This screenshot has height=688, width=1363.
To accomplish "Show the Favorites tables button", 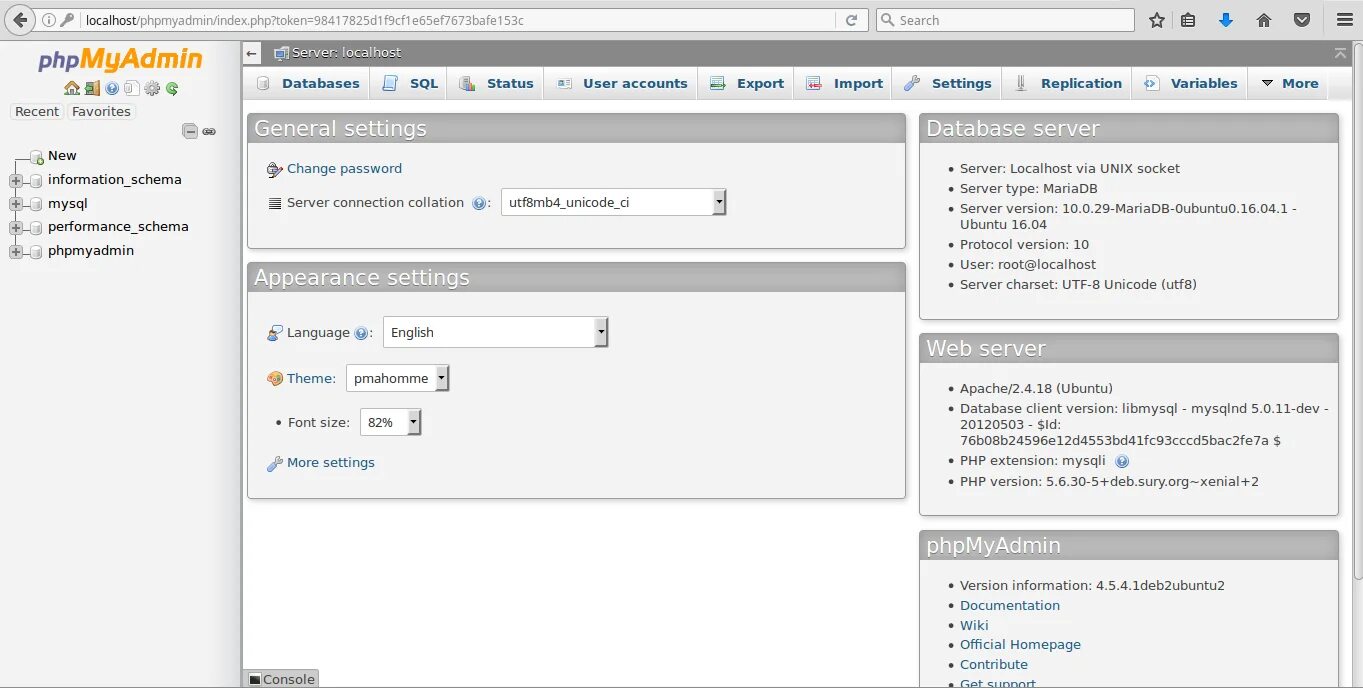I will coord(101,112).
